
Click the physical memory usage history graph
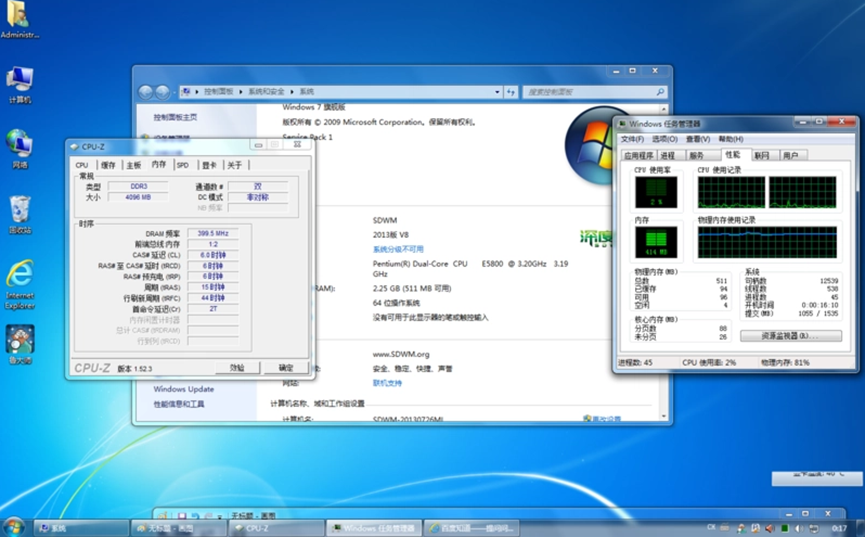767,242
